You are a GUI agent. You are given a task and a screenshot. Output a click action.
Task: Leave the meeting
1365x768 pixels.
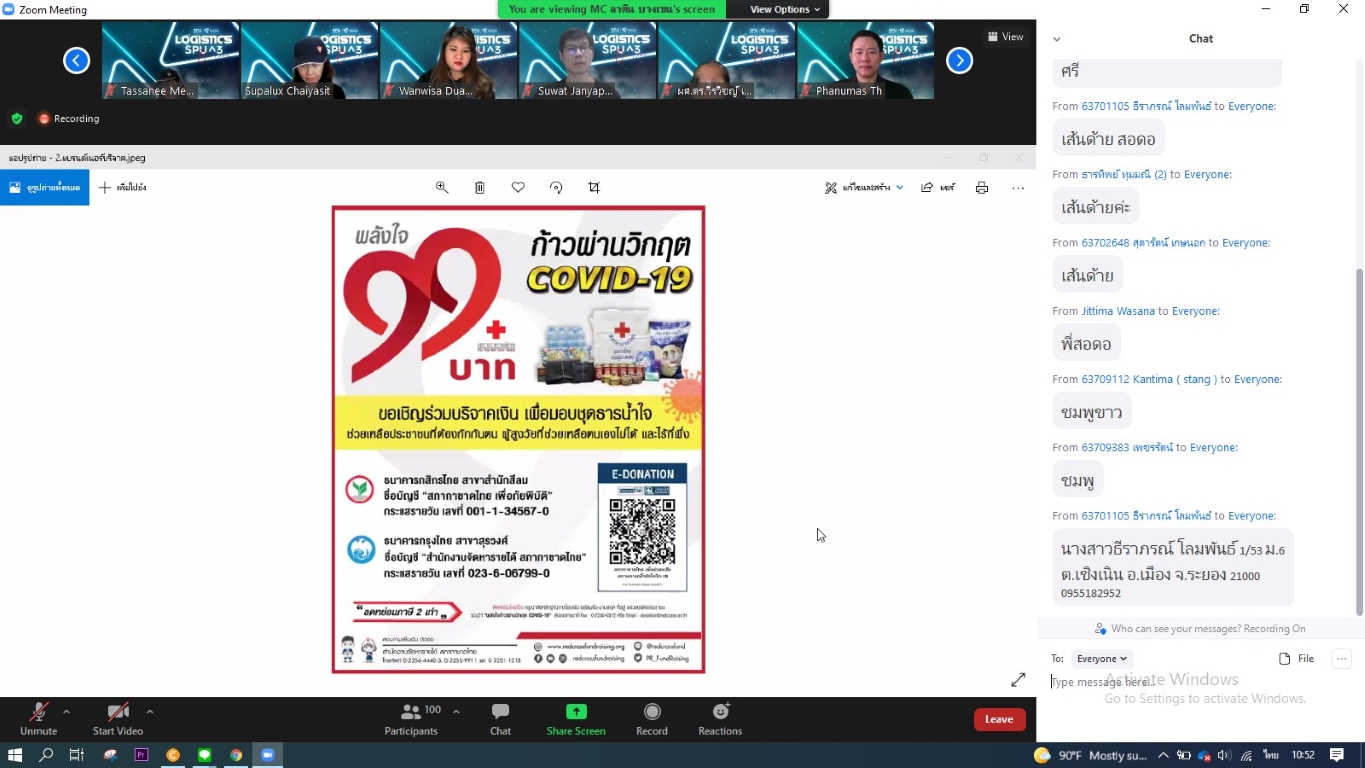pos(999,719)
